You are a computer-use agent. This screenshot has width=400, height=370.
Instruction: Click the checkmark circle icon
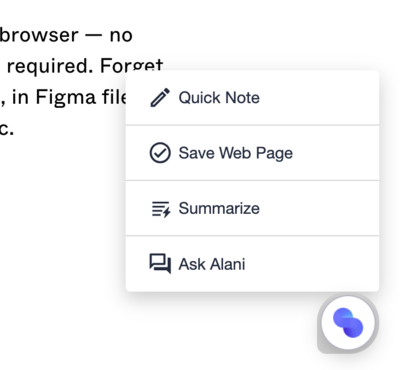[x=160, y=153]
